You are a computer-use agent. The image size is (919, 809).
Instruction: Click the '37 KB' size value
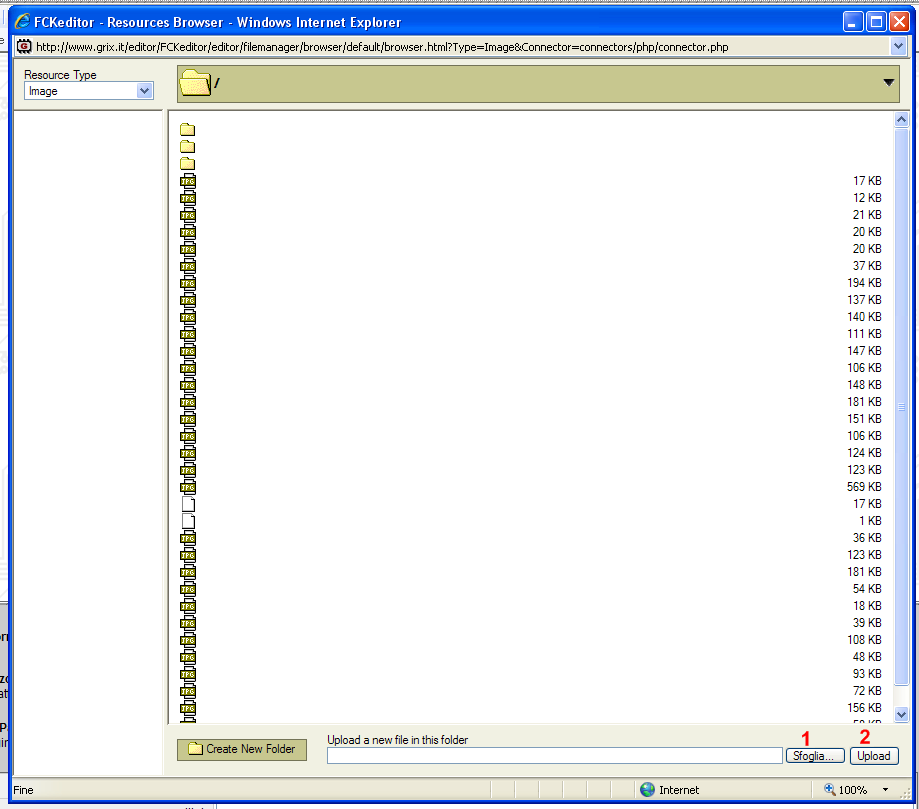867,266
